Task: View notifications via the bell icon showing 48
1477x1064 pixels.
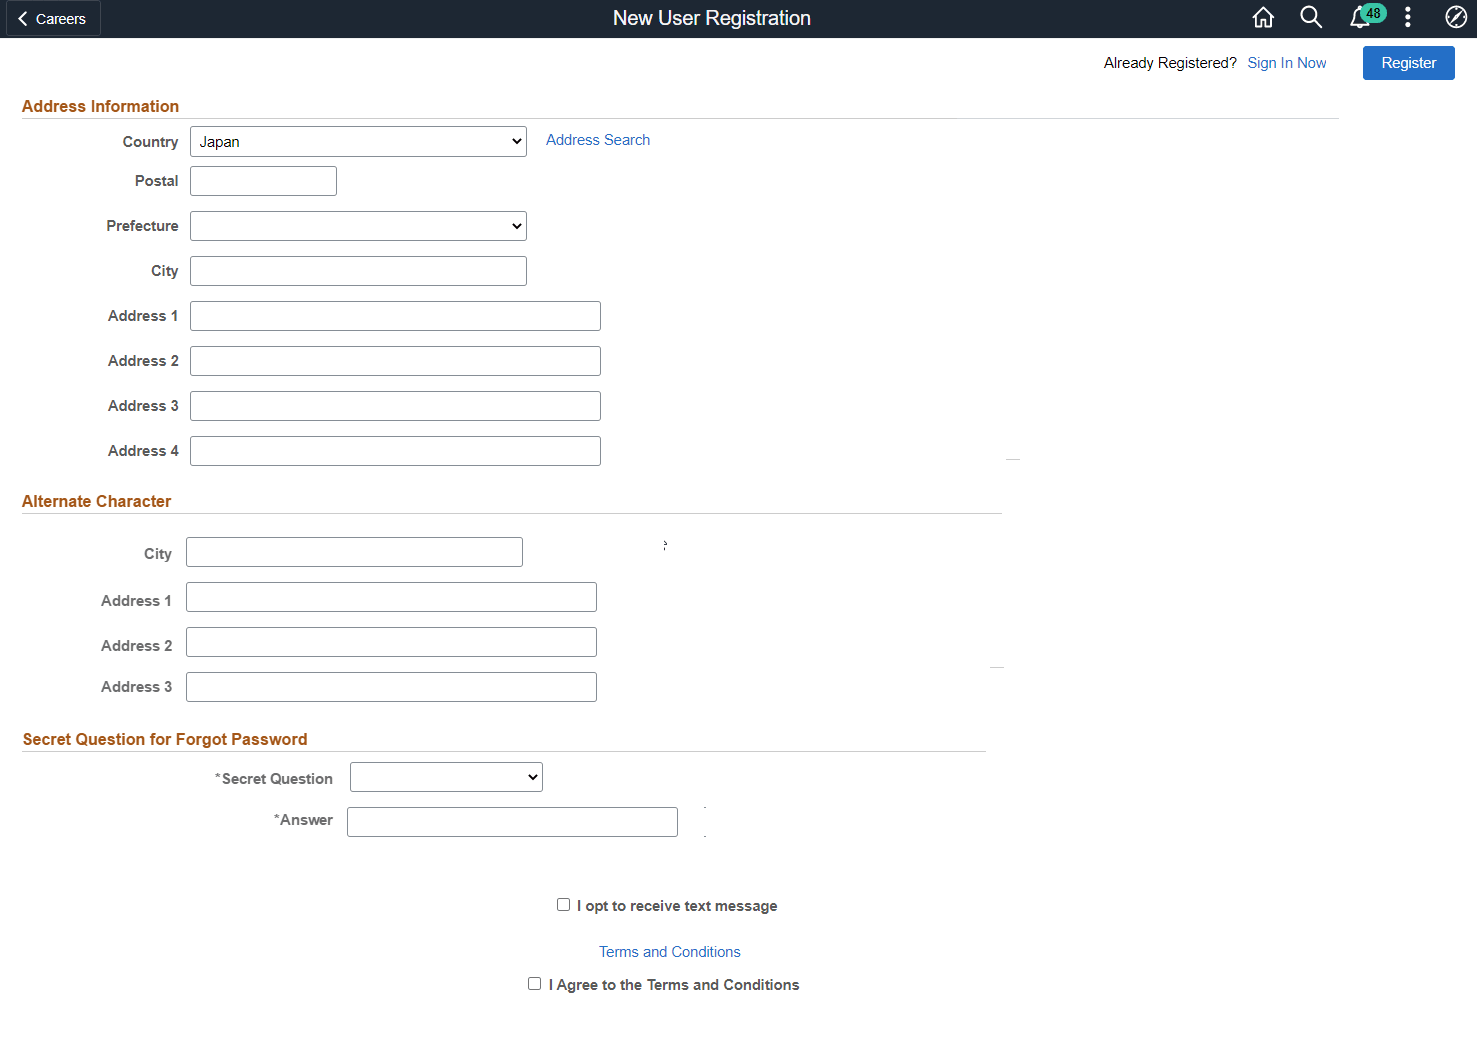Action: pyautogui.click(x=1361, y=17)
